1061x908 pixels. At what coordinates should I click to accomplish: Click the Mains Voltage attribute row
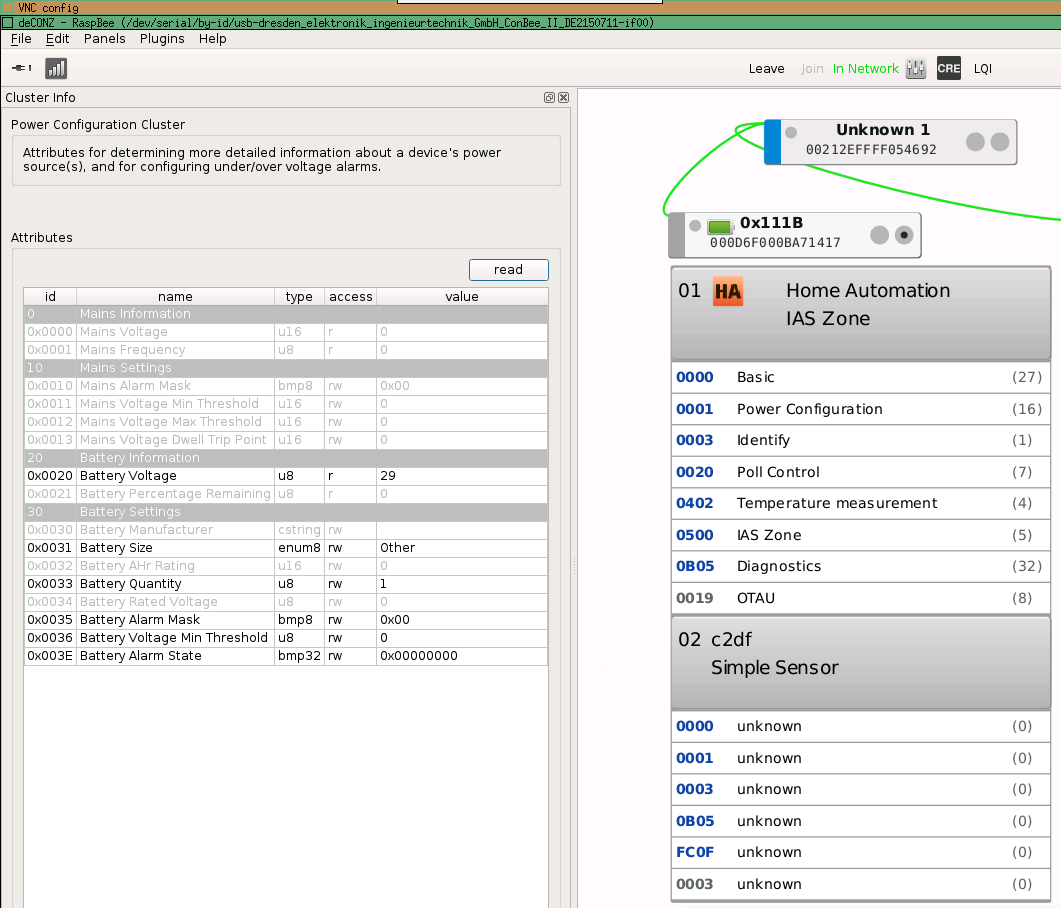coord(286,332)
